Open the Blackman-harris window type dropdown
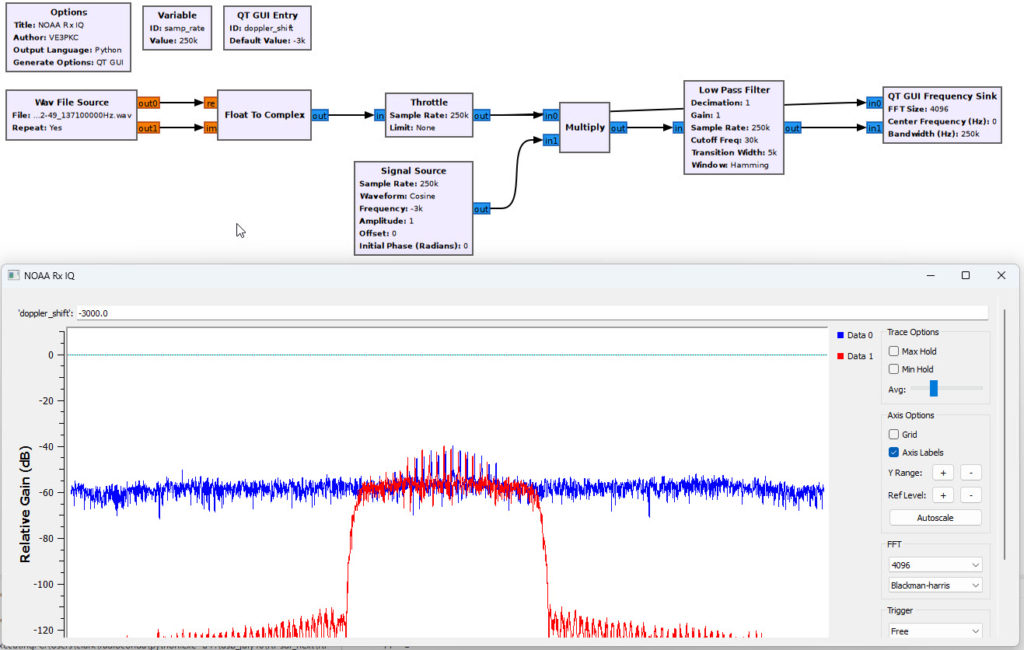This screenshot has width=1024, height=650. (x=935, y=585)
